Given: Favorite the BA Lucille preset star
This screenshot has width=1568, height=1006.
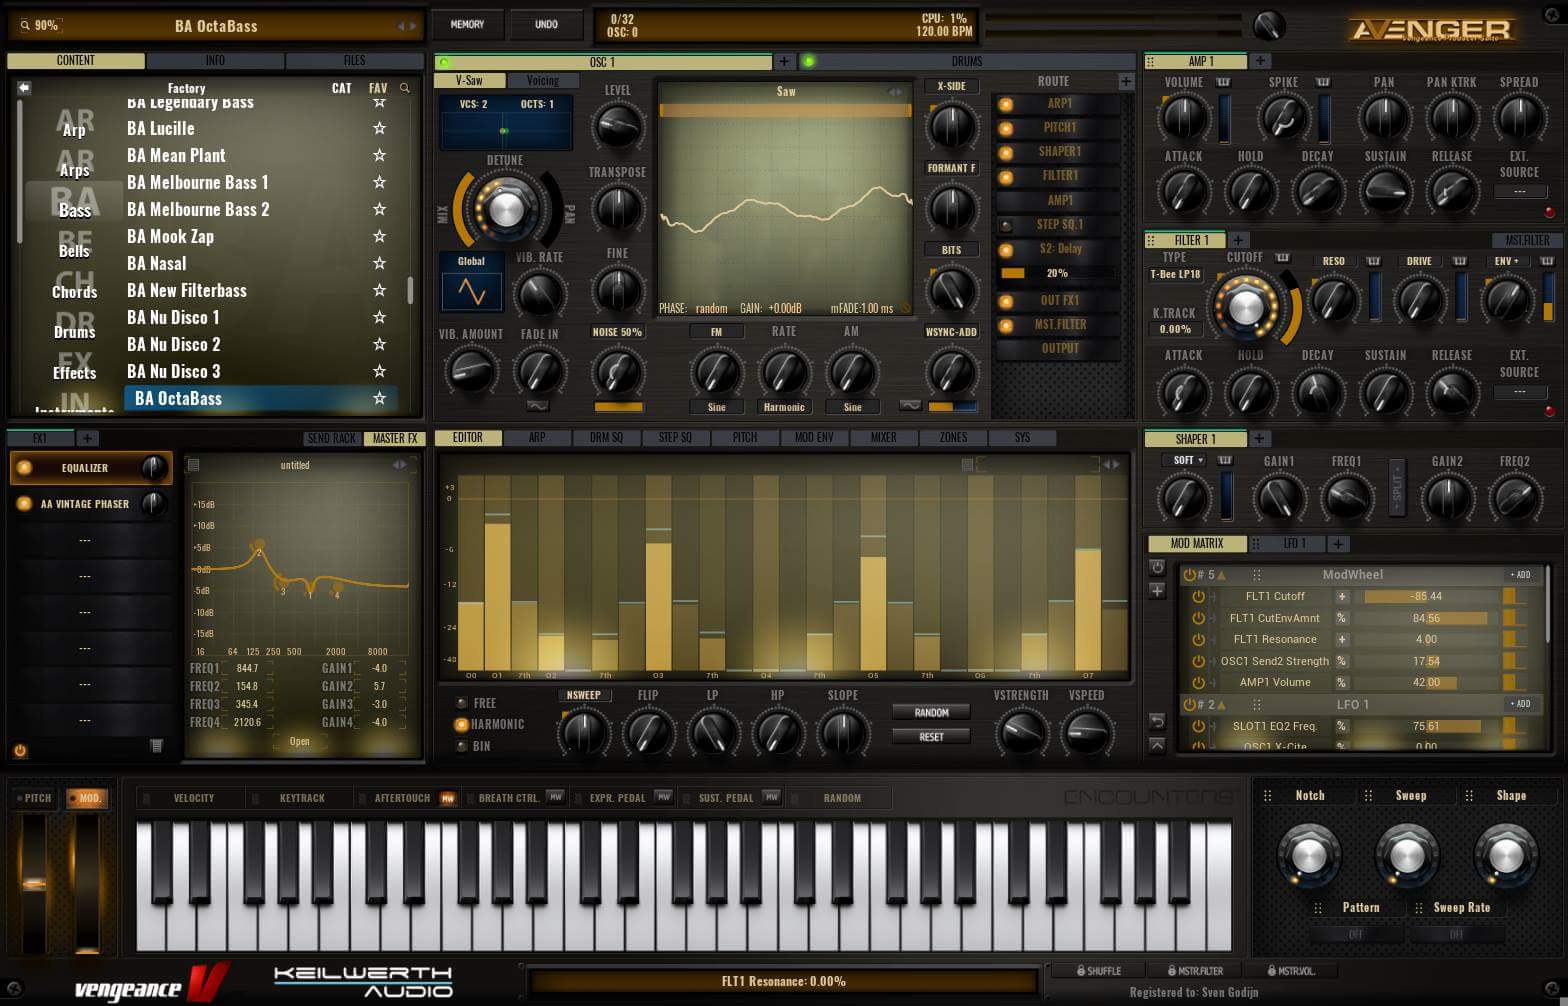Looking at the screenshot, I should pos(379,128).
